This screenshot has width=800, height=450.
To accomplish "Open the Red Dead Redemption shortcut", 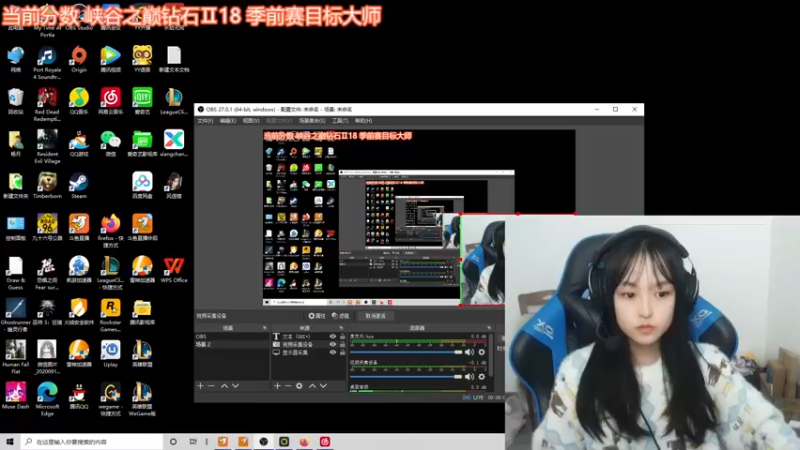I will click(47, 104).
